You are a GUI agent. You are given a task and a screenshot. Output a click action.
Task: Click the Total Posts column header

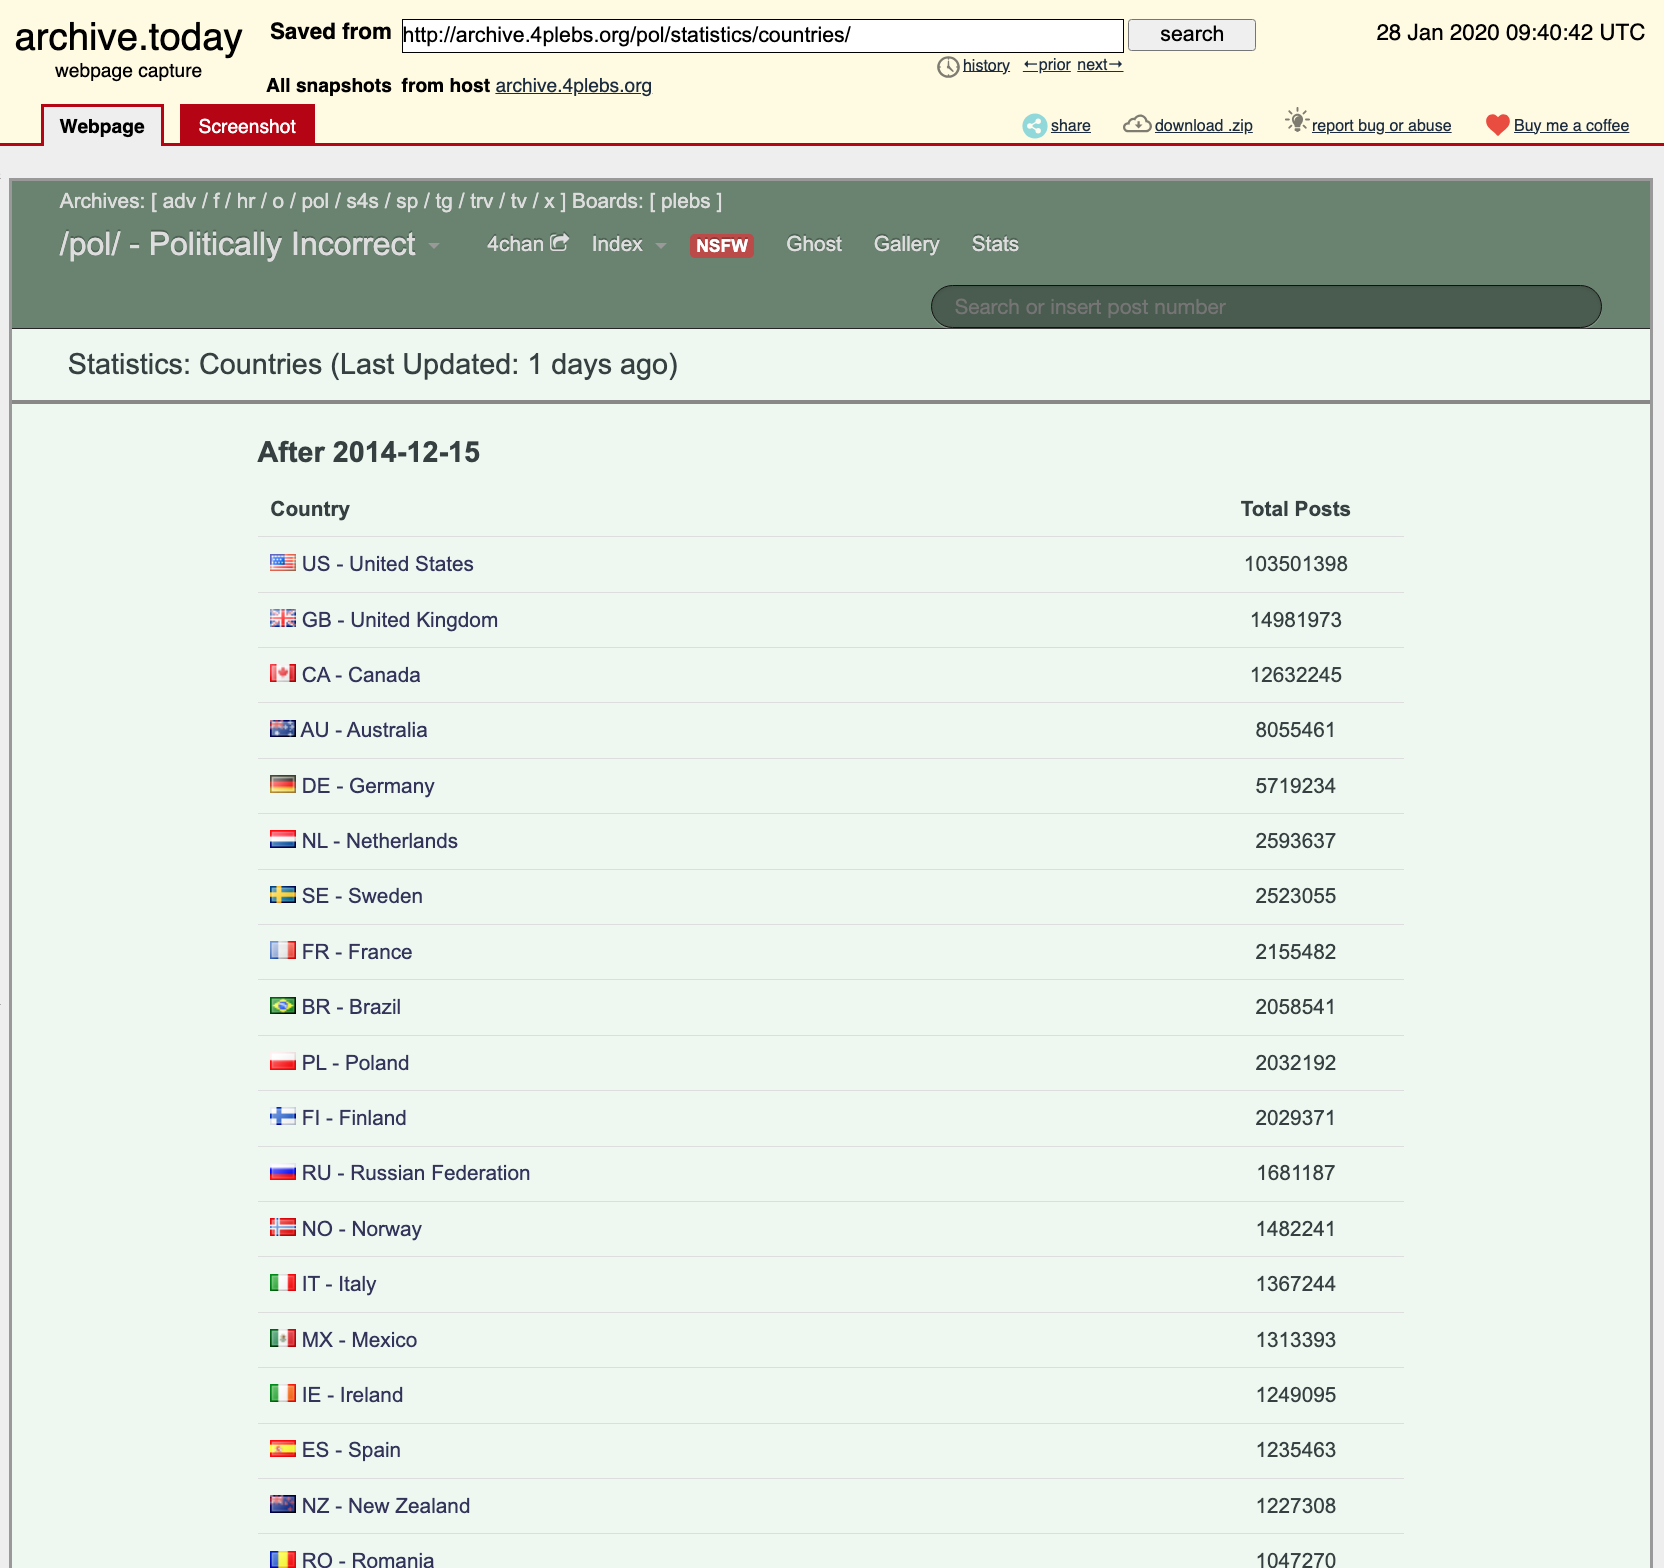tap(1295, 509)
